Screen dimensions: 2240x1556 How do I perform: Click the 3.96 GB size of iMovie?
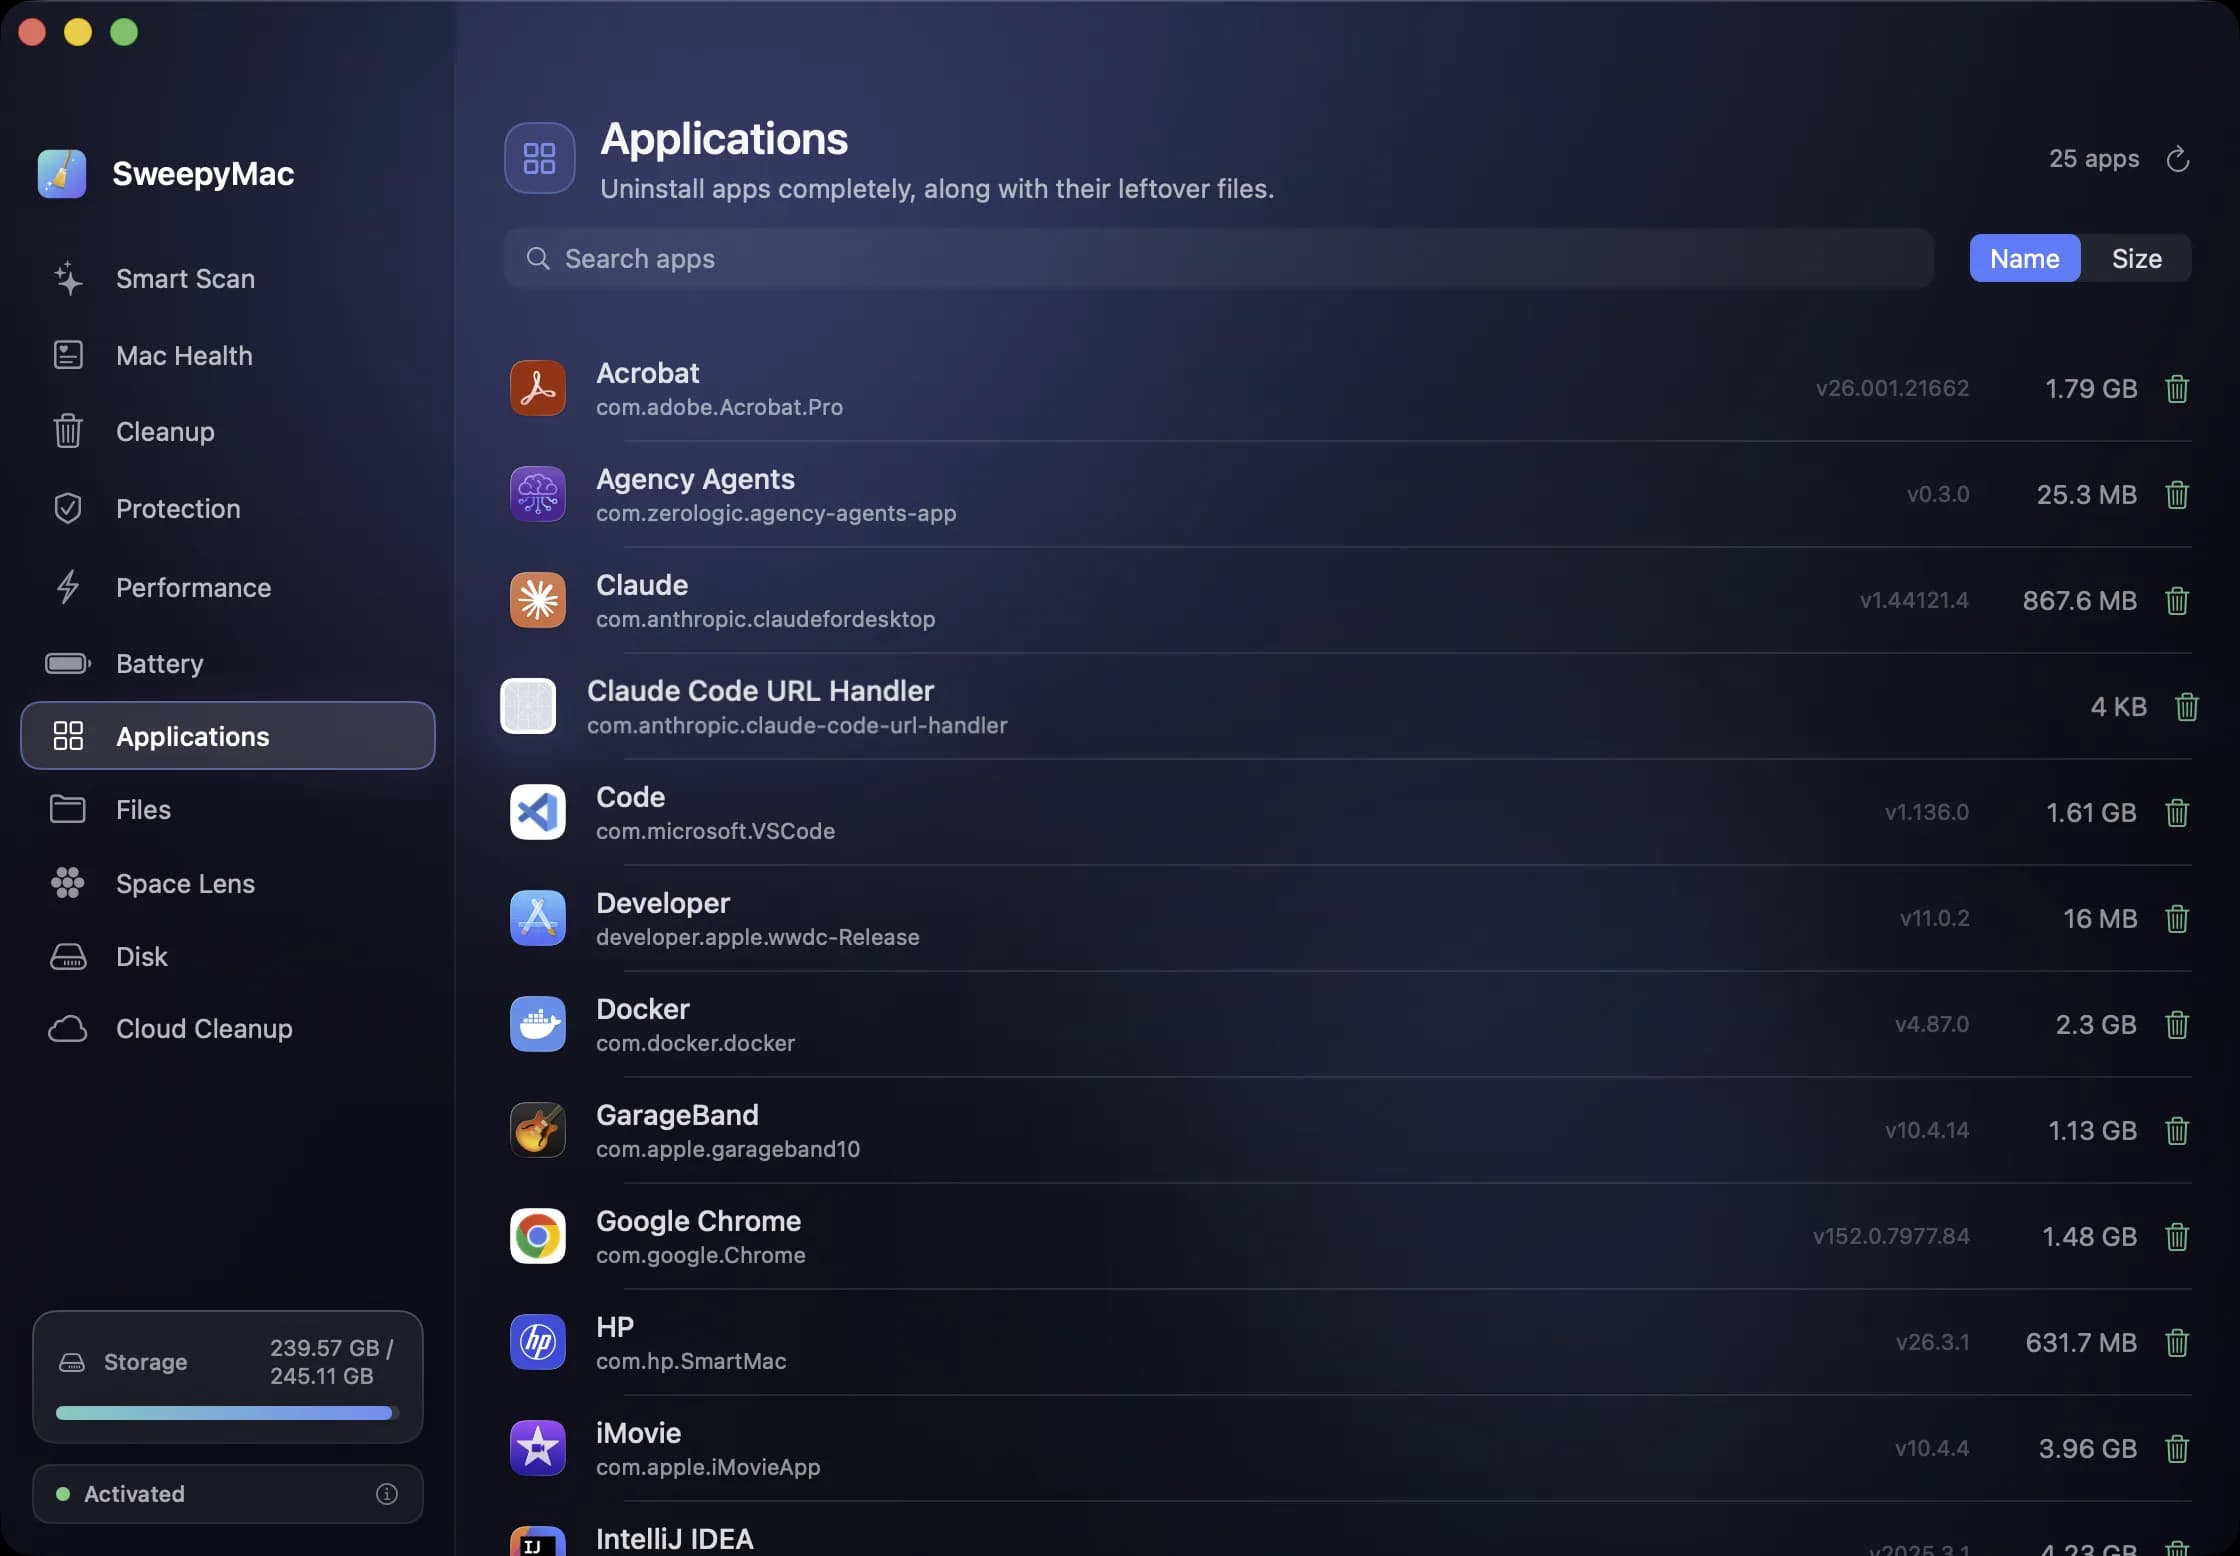(x=2088, y=1449)
